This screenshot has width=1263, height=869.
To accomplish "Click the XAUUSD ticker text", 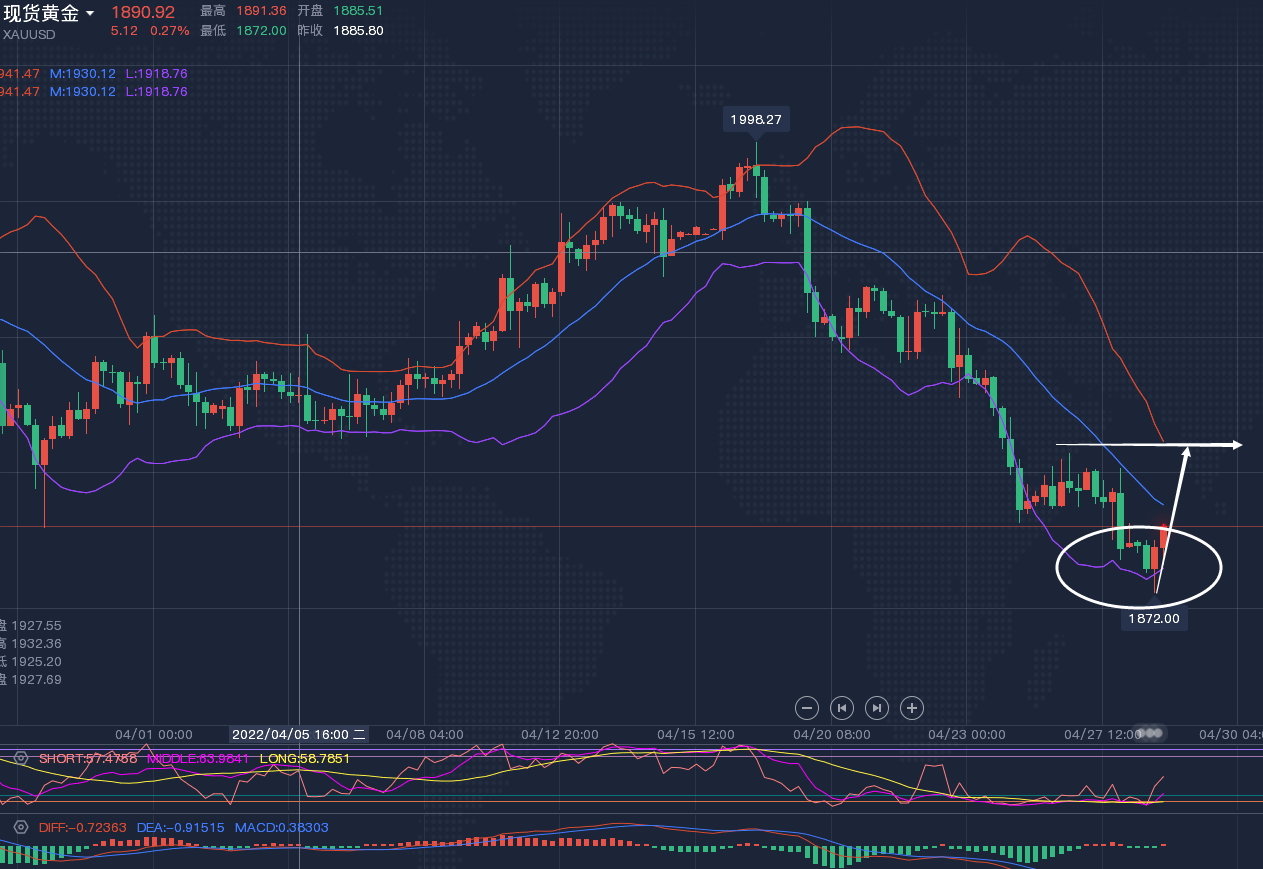I will [x=29, y=34].
